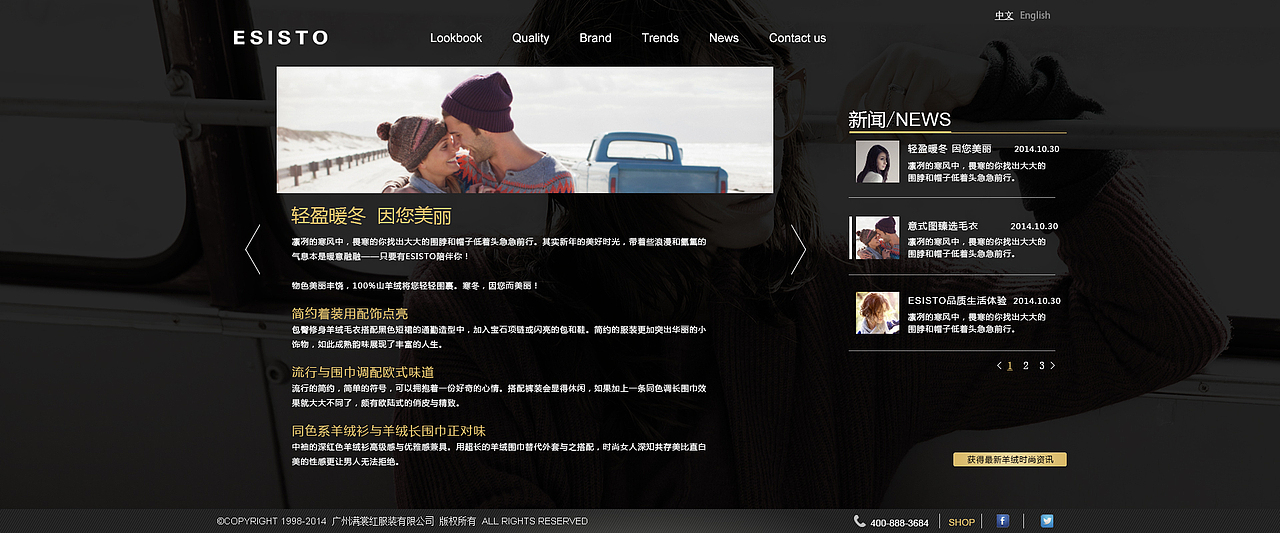
Task: Open the Twitter icon
Action: tap(1047, 521)
